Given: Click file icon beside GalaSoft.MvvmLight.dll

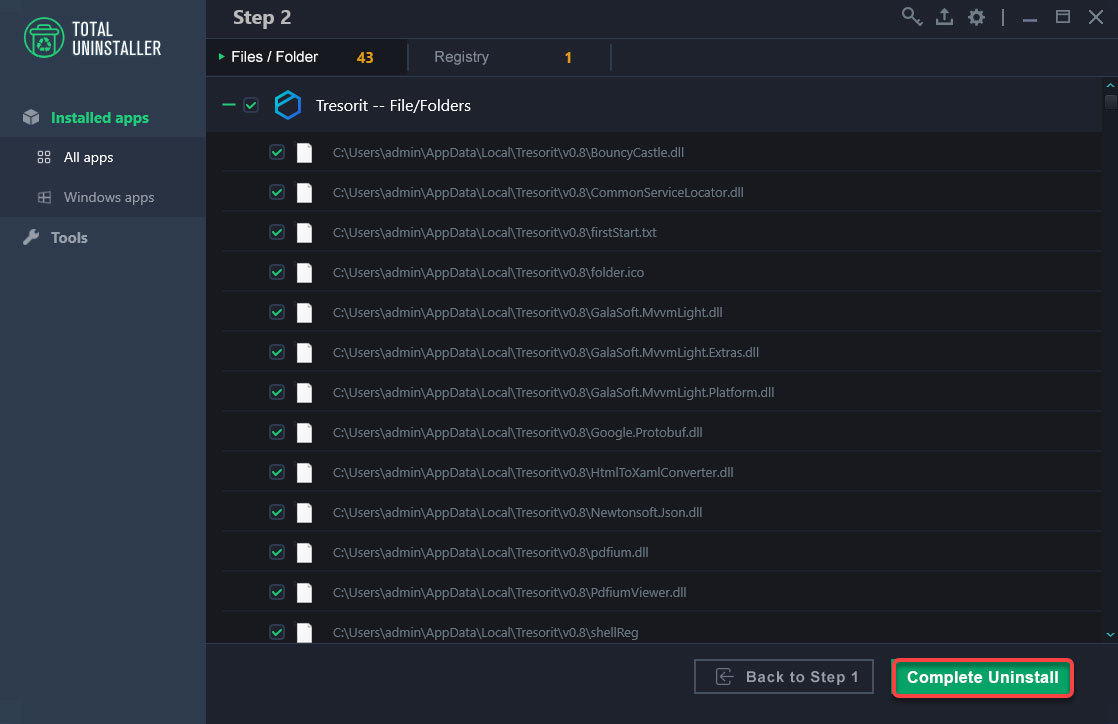Looking at the screenshot, I should (x=304, y=312).
